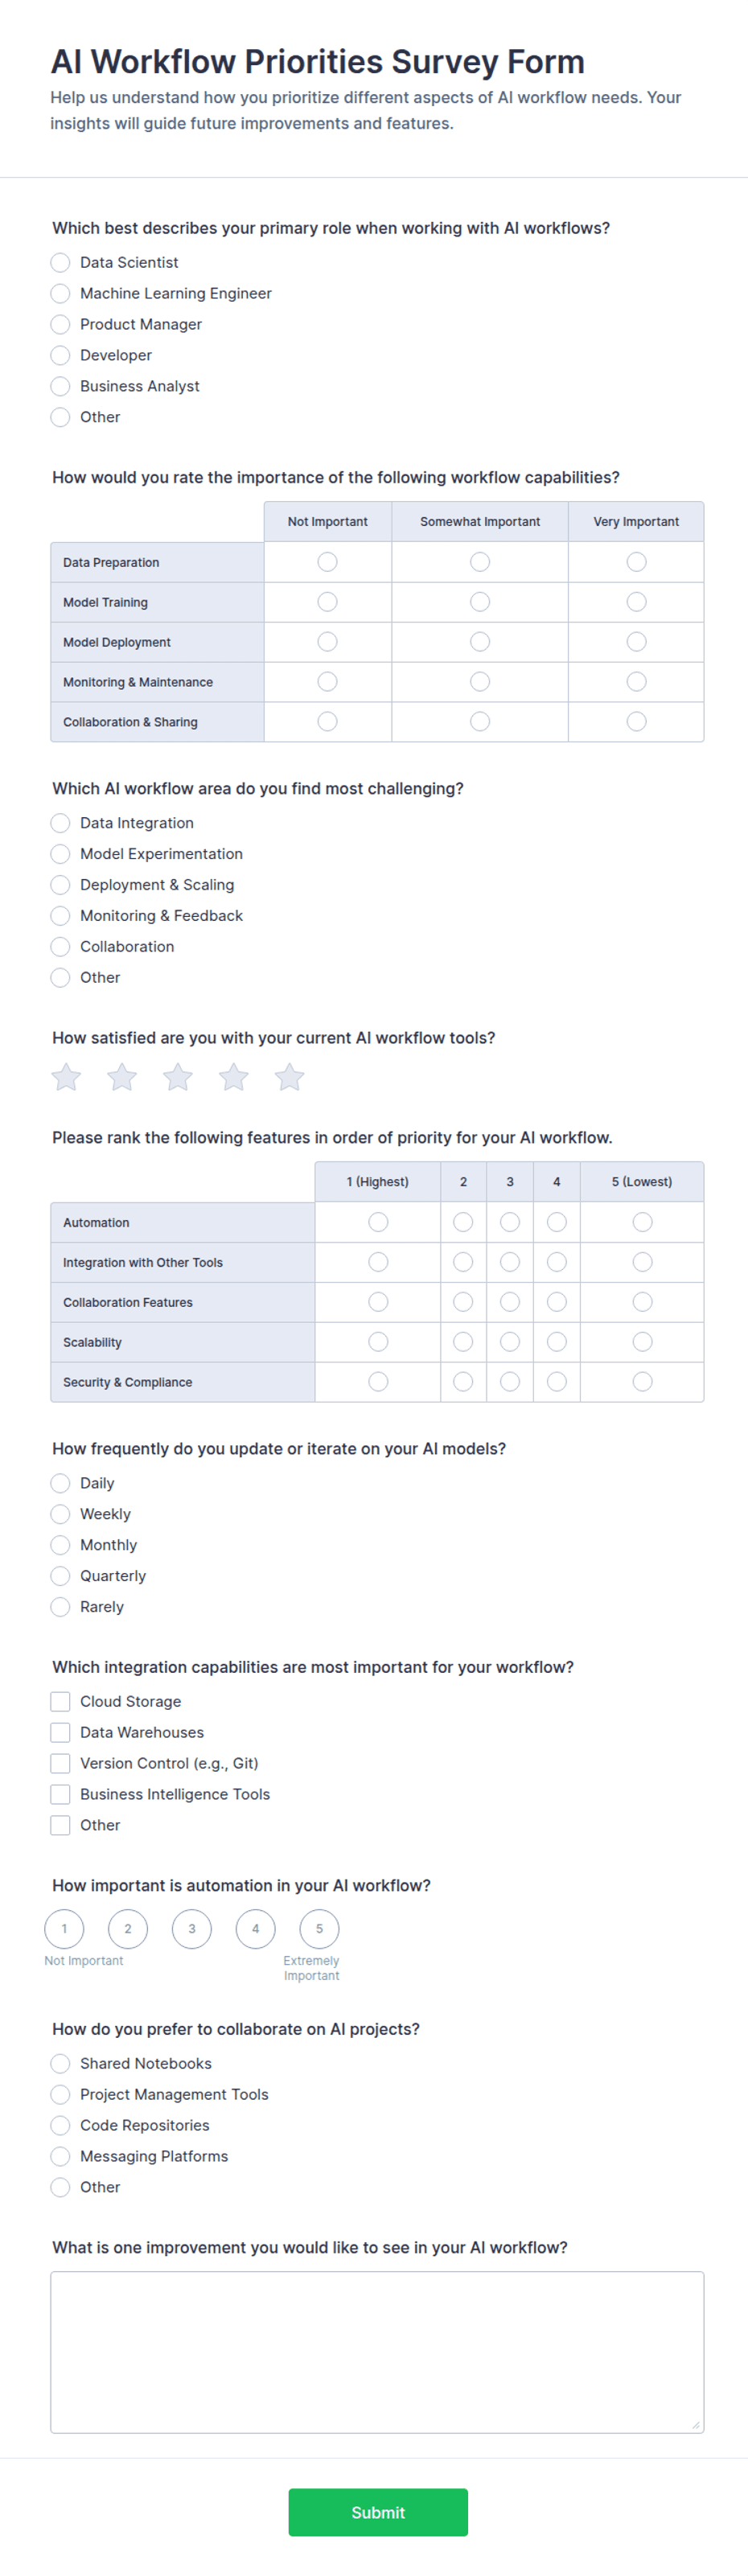This screenshot has height=2576, width=748.
Task: Mark Data Preparation as Very Important
Action: point(636,562)
